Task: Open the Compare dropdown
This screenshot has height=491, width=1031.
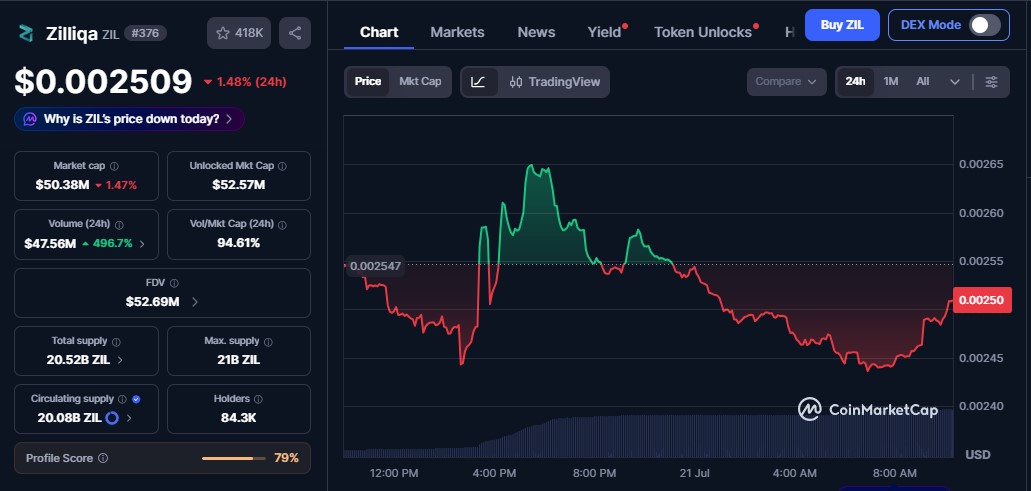Action: tap(786, 82)
